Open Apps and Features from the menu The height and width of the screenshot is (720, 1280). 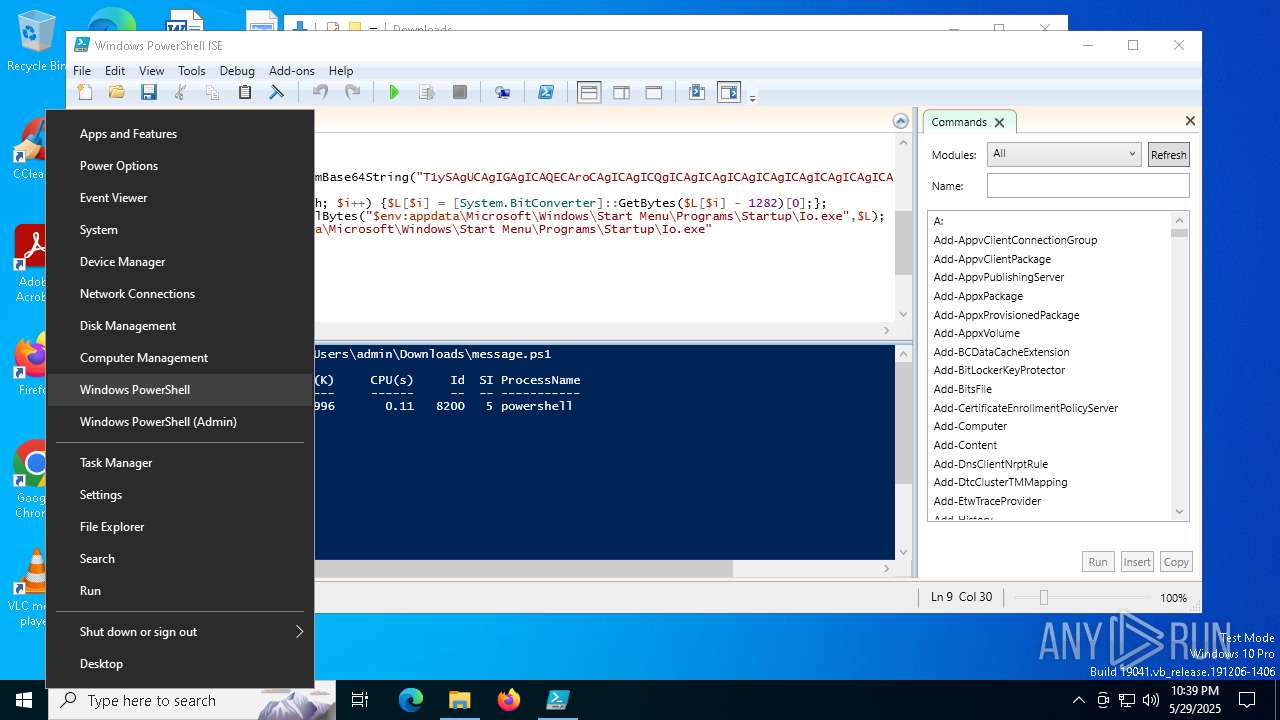point(180,134)
